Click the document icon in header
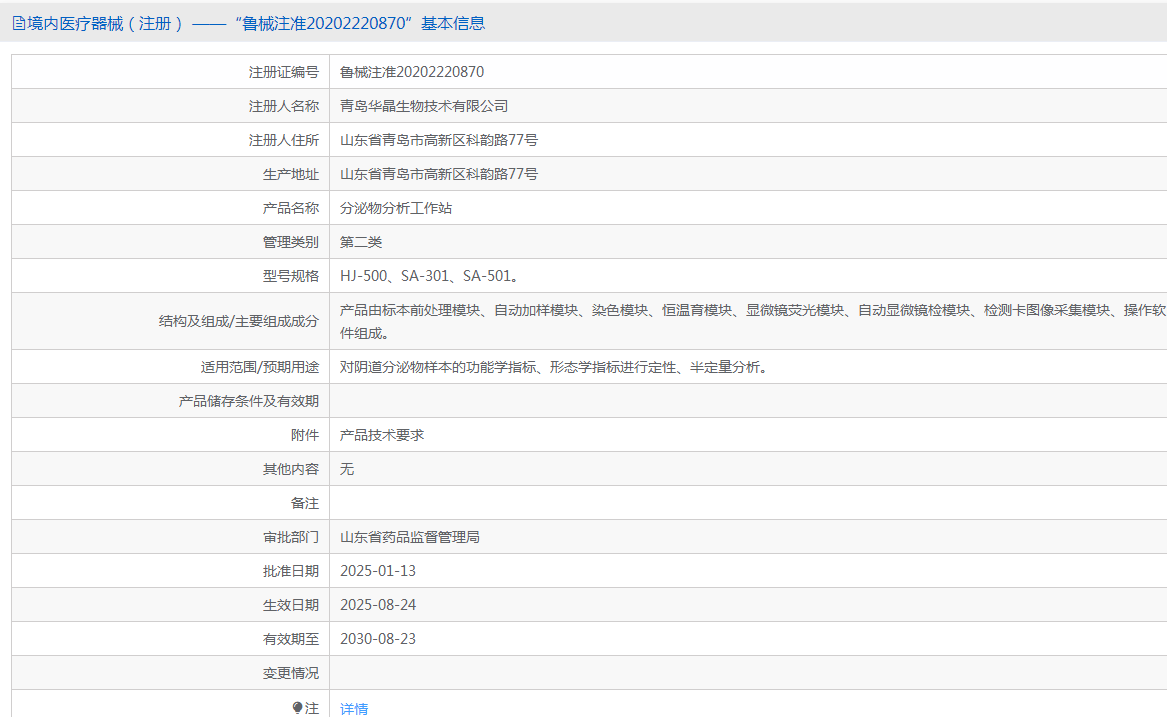Screen dimensions: 1167x717 click(19, 24)
